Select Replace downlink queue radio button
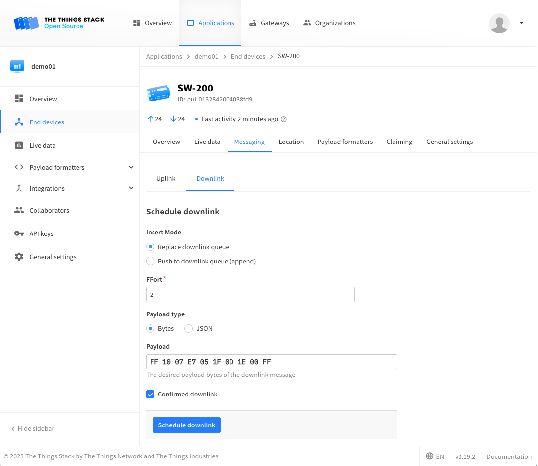This screenshot has height=466, width=538. pyautogui.click(x=150, y=247)
